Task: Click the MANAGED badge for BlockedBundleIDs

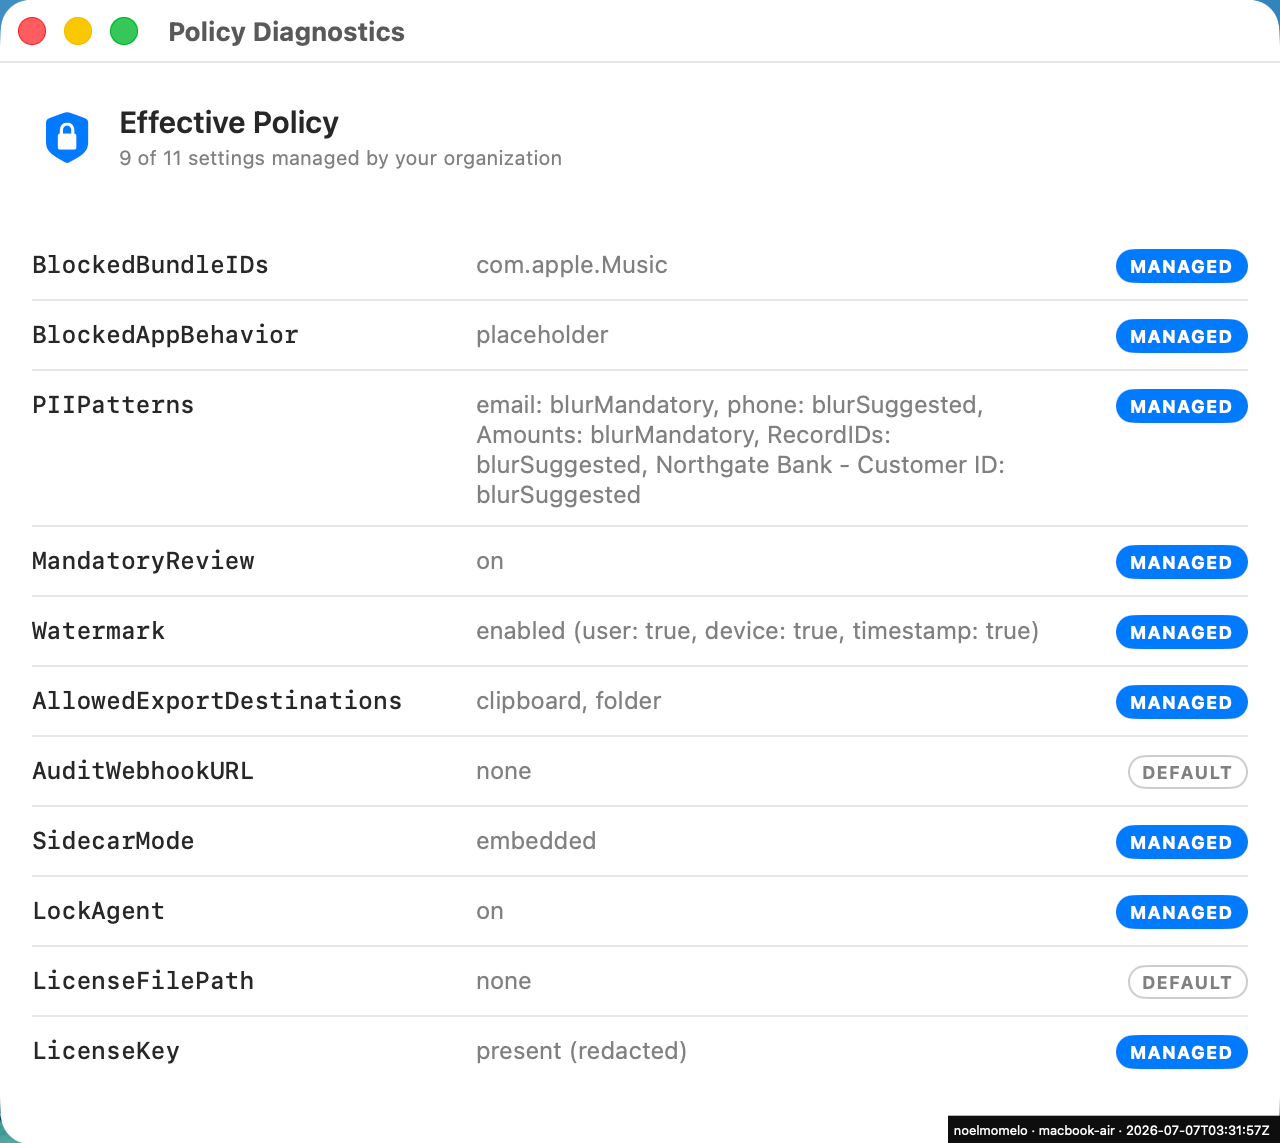Action: tap(1181, 266)
